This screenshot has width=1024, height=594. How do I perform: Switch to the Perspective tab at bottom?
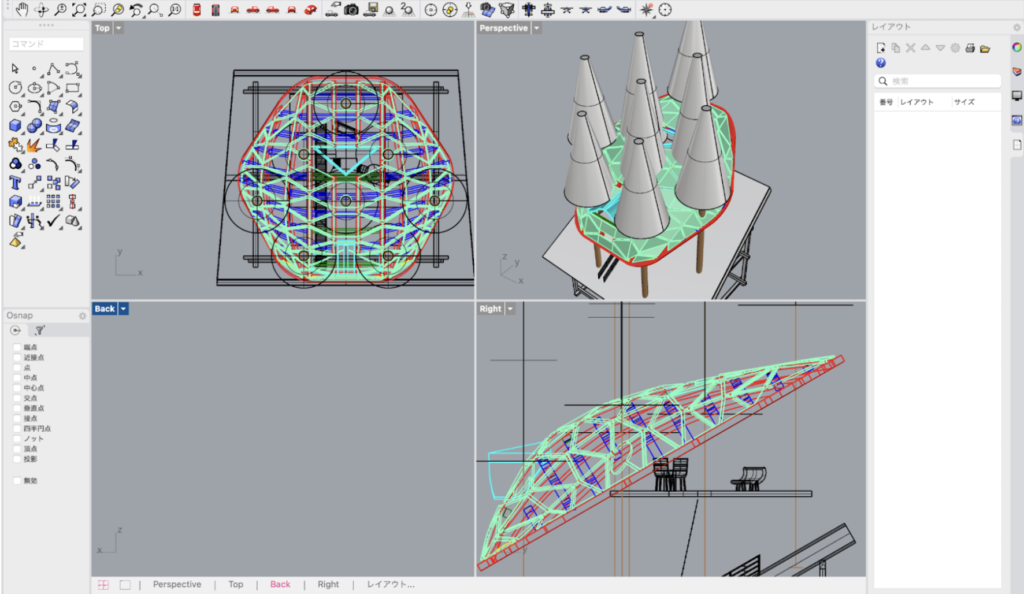[177, 584]
